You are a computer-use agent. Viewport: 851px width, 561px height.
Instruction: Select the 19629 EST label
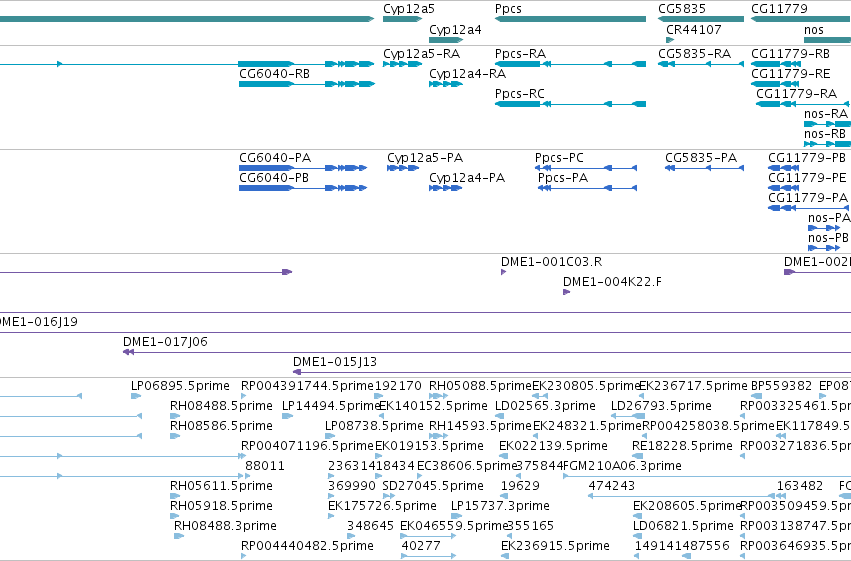pyautogui.click(x=520, y=486)
